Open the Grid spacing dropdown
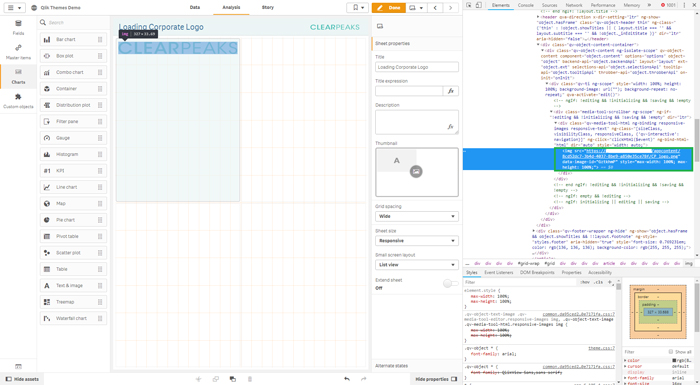The width and height of the screenshot is (700, 385). tap(417, 216)
